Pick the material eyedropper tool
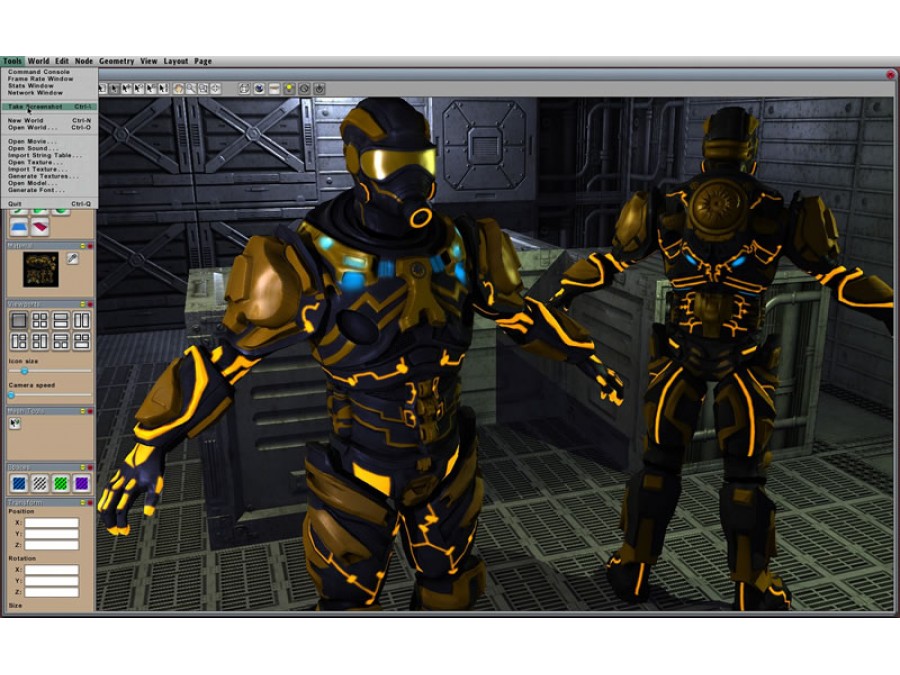The width and height of the screenshot is (900, 675). 72,259
